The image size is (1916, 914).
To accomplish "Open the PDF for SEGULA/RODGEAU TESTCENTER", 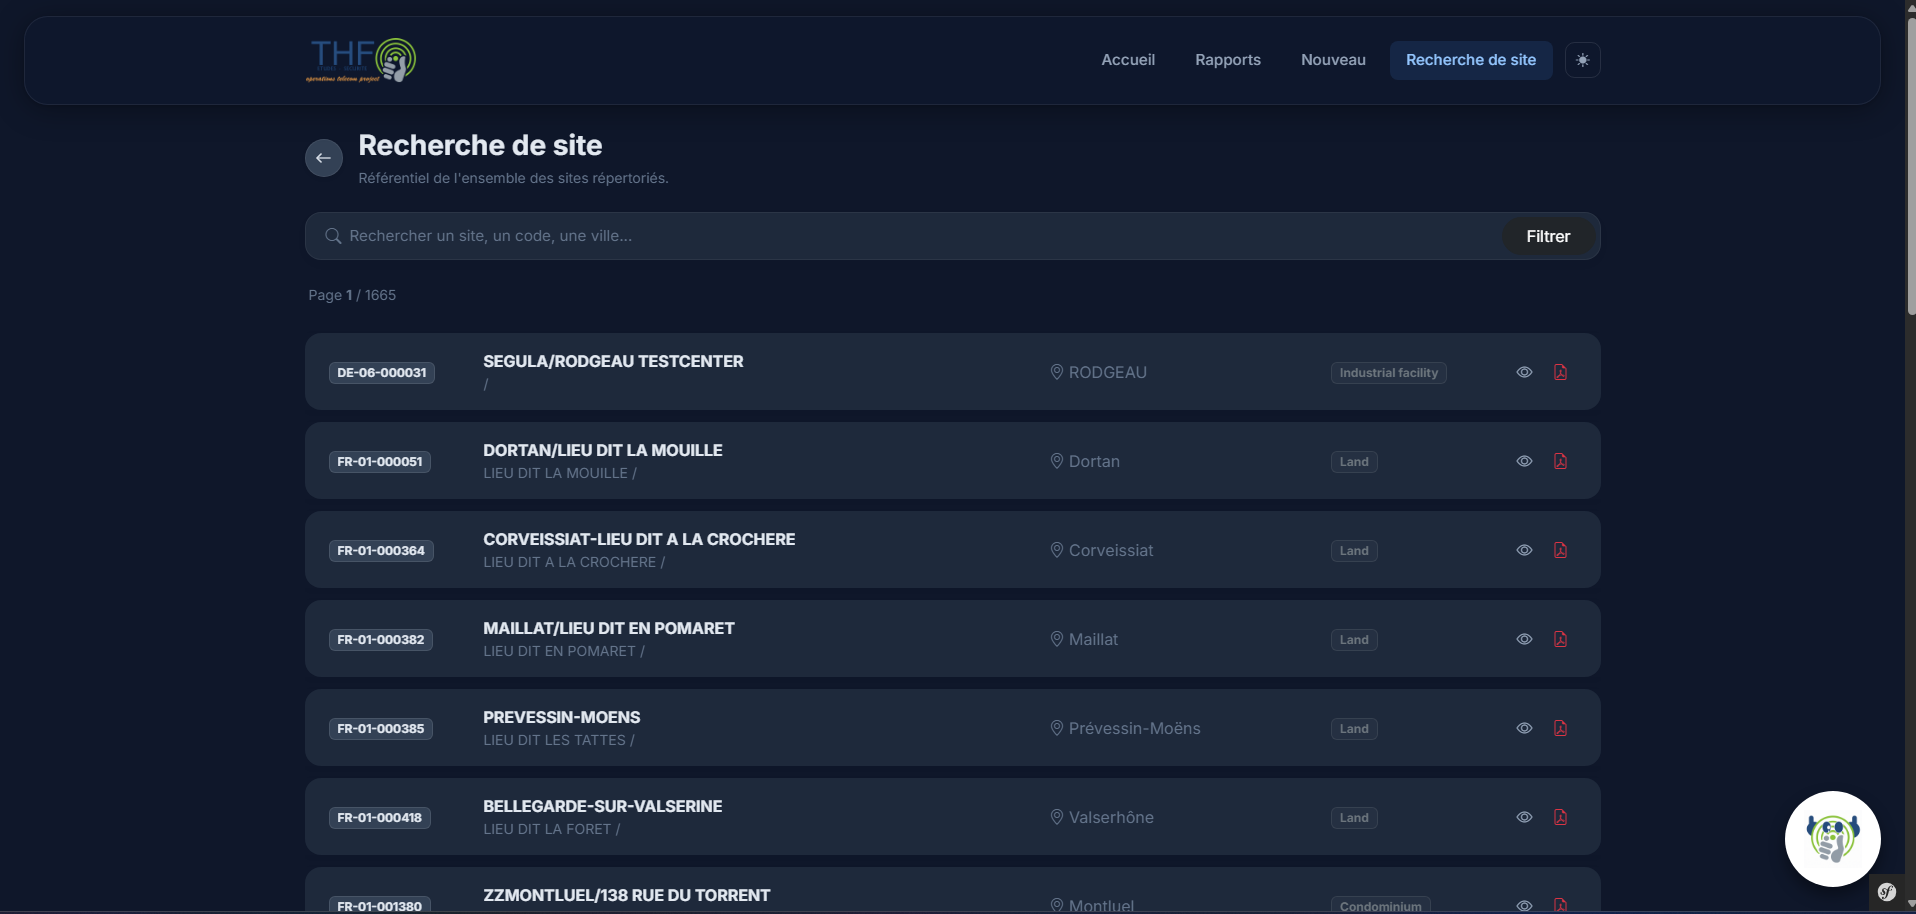I will point(1560,371).
